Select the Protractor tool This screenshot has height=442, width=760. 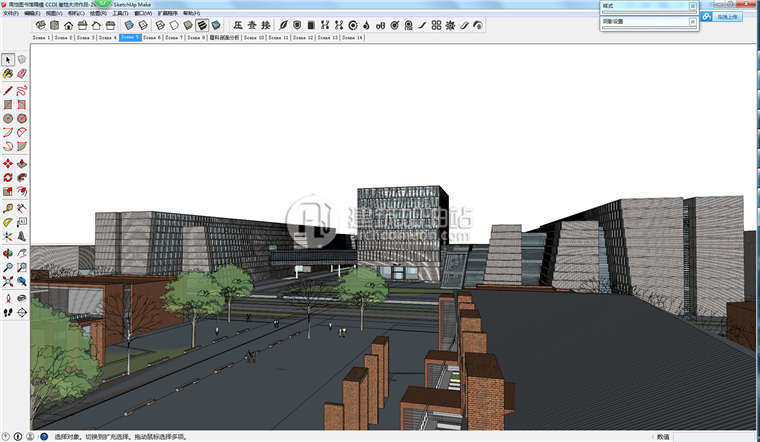8,222
